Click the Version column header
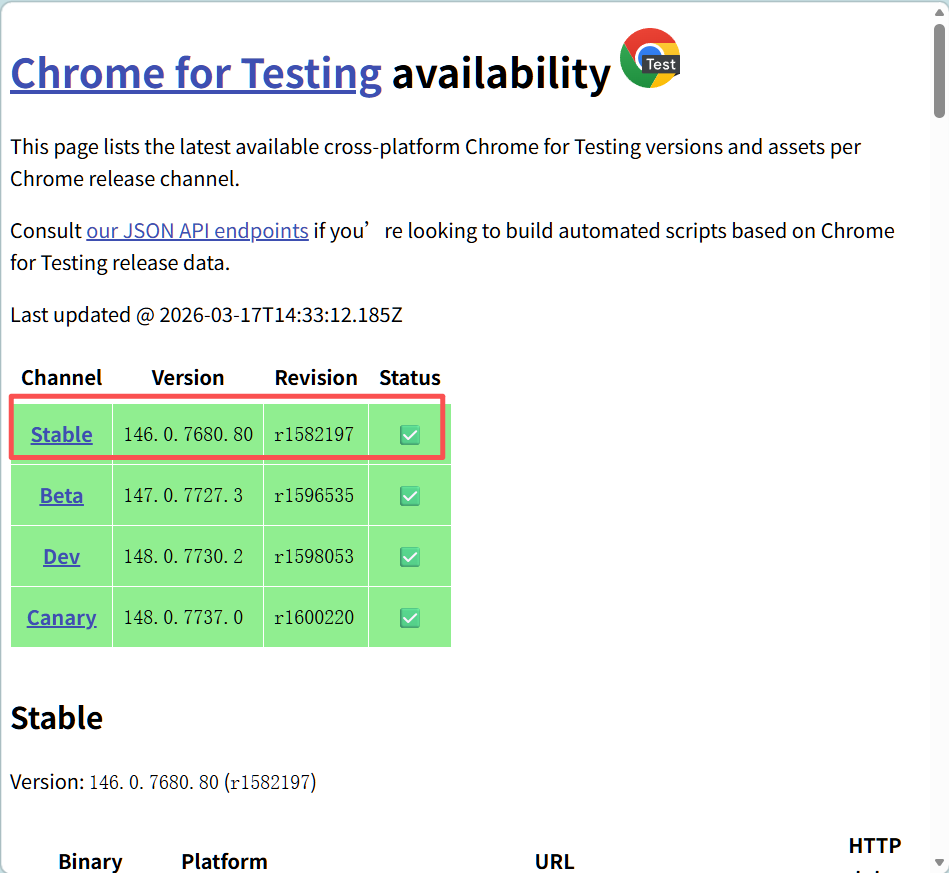 [x=188, y=378]
